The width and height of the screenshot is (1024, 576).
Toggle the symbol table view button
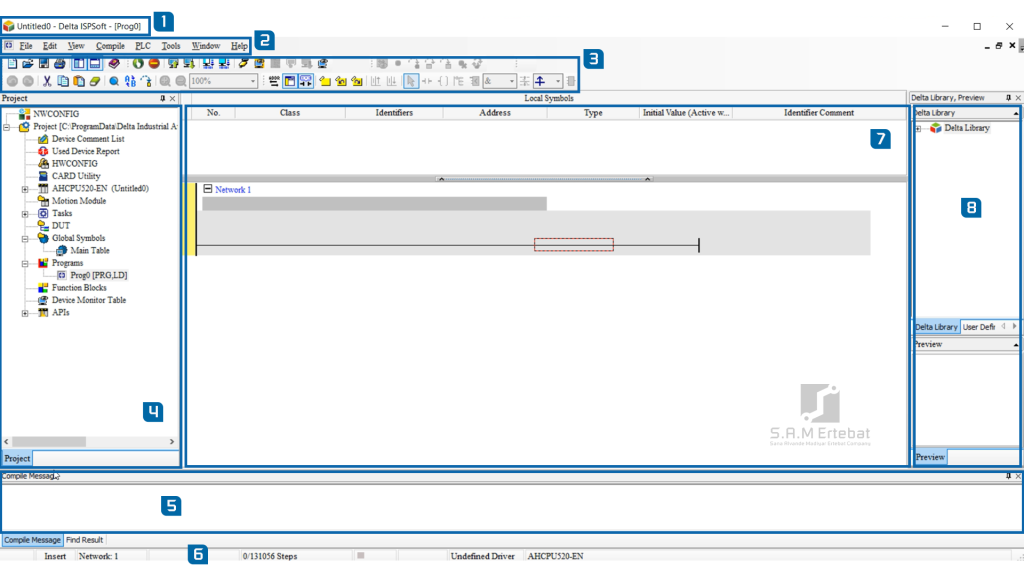289,81
